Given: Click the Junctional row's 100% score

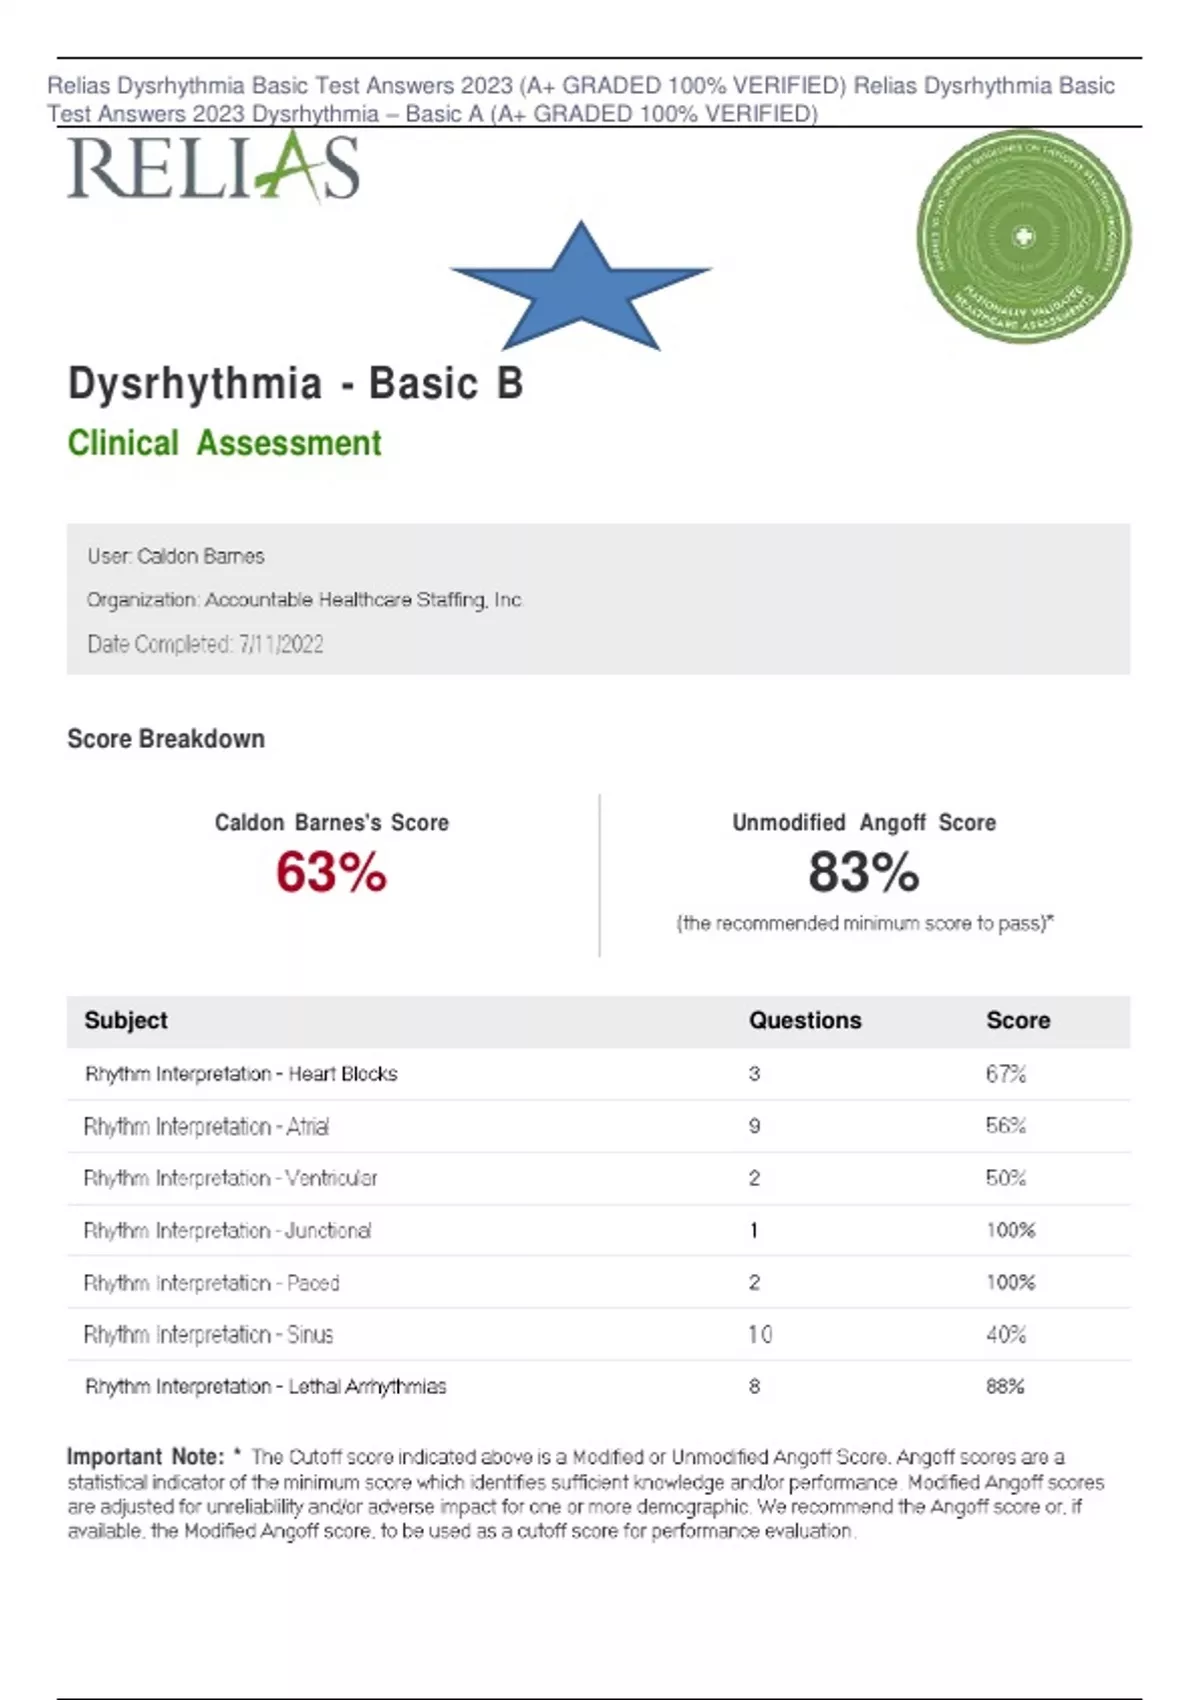Looking at the screenshot, I should tap(1010, 1230).
